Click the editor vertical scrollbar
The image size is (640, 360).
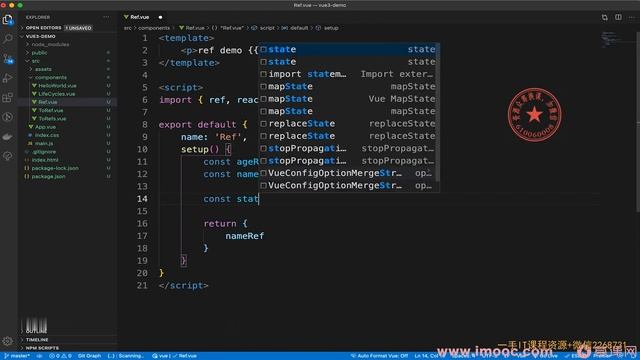pyautogui.click(x=638, y=122)
